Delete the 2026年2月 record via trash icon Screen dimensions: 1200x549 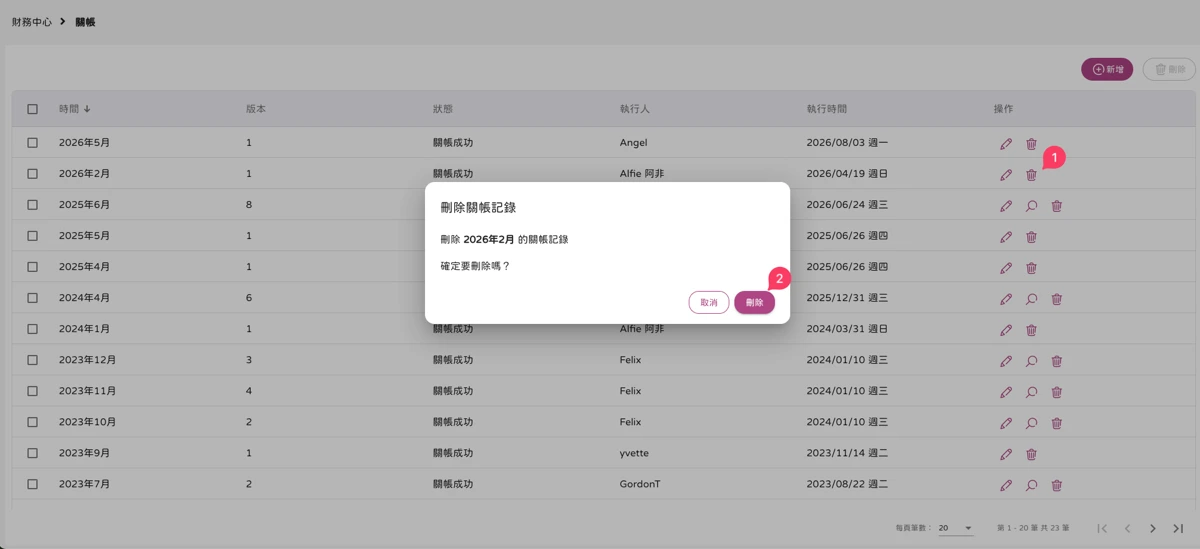pos(1031,175)
